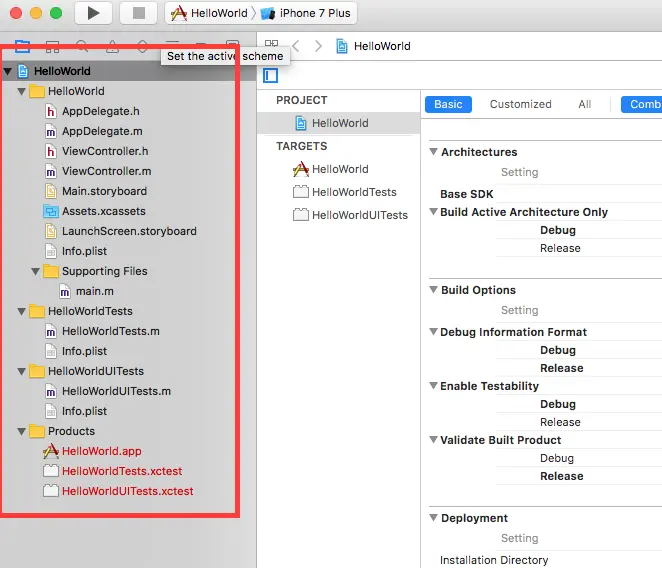Select the HelloWorldUITests target
Screen dimensions: 662x568
350,215
